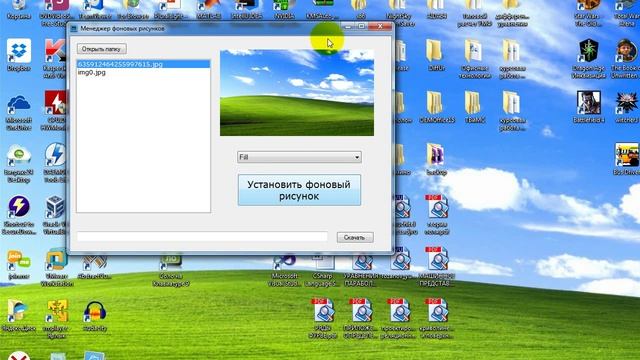Open the Witcher 3 wolf shortcut
The height and width of the screenshot is (360, 640).
click(x=627, y=107)
